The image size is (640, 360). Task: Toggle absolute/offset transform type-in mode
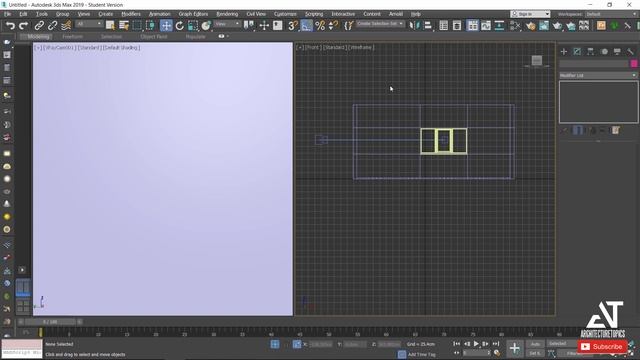point(297,344)
